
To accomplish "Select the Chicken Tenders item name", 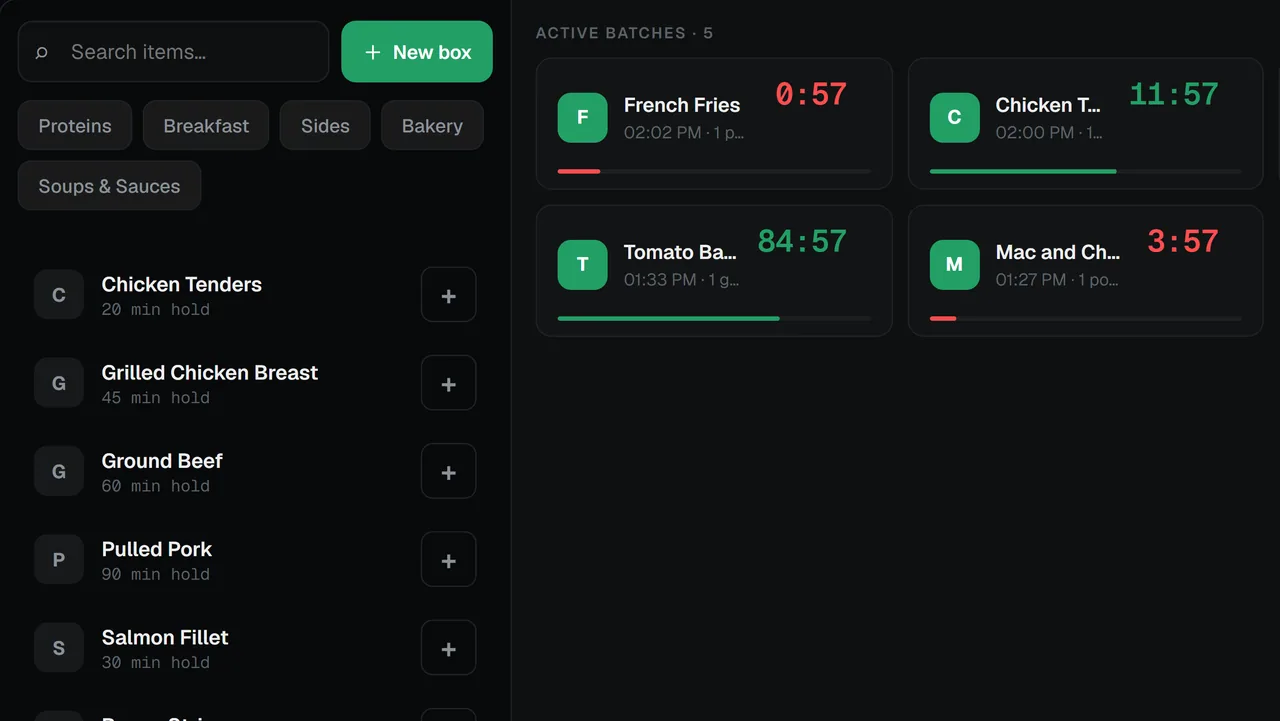I will click(181, 284).
